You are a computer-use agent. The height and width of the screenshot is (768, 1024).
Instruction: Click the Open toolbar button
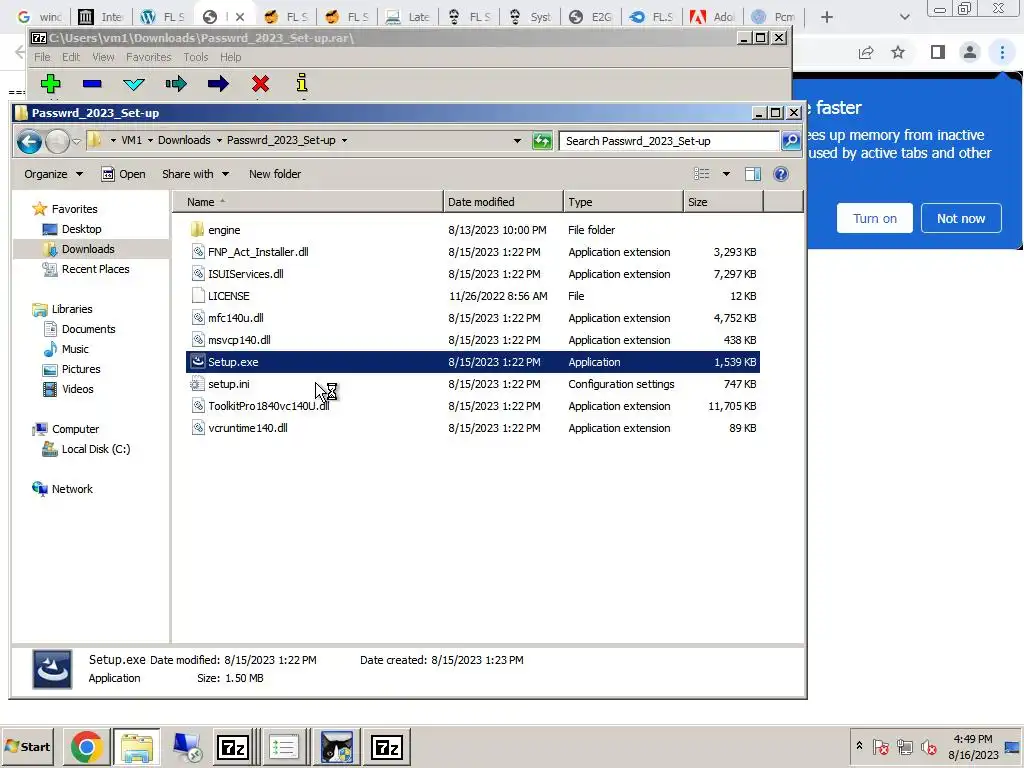pos(123,174)
